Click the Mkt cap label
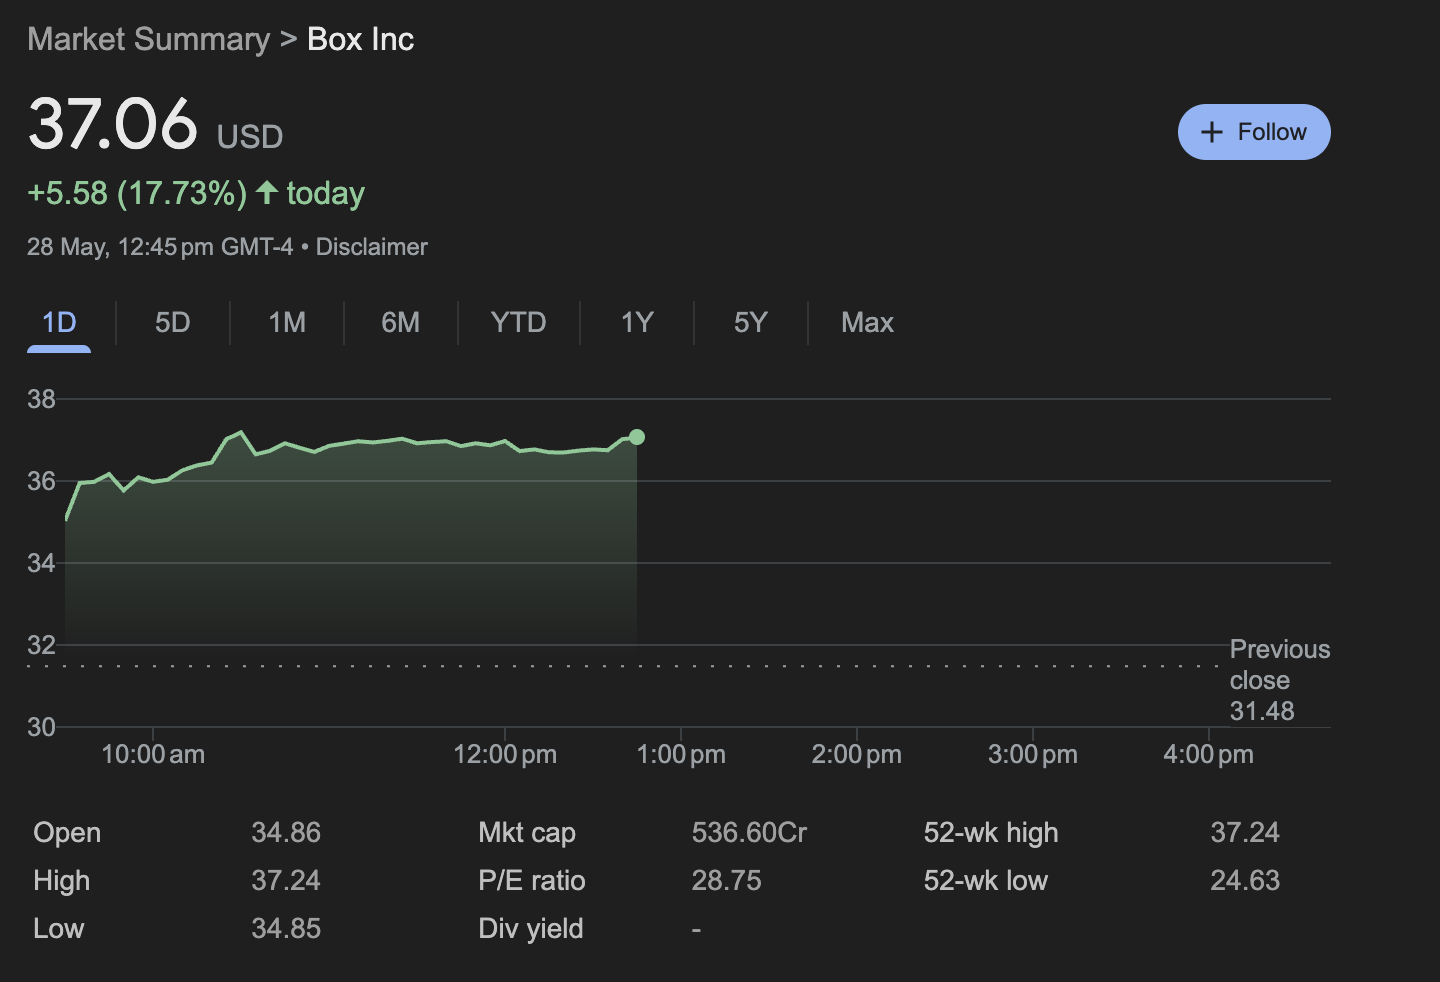This screenshot has height=982, width=1440. [x=527, y=833]
